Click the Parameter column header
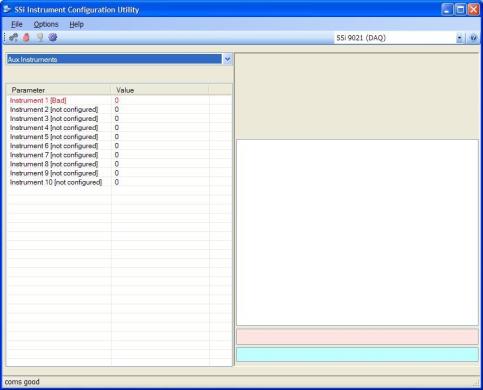 coord(59,90)
